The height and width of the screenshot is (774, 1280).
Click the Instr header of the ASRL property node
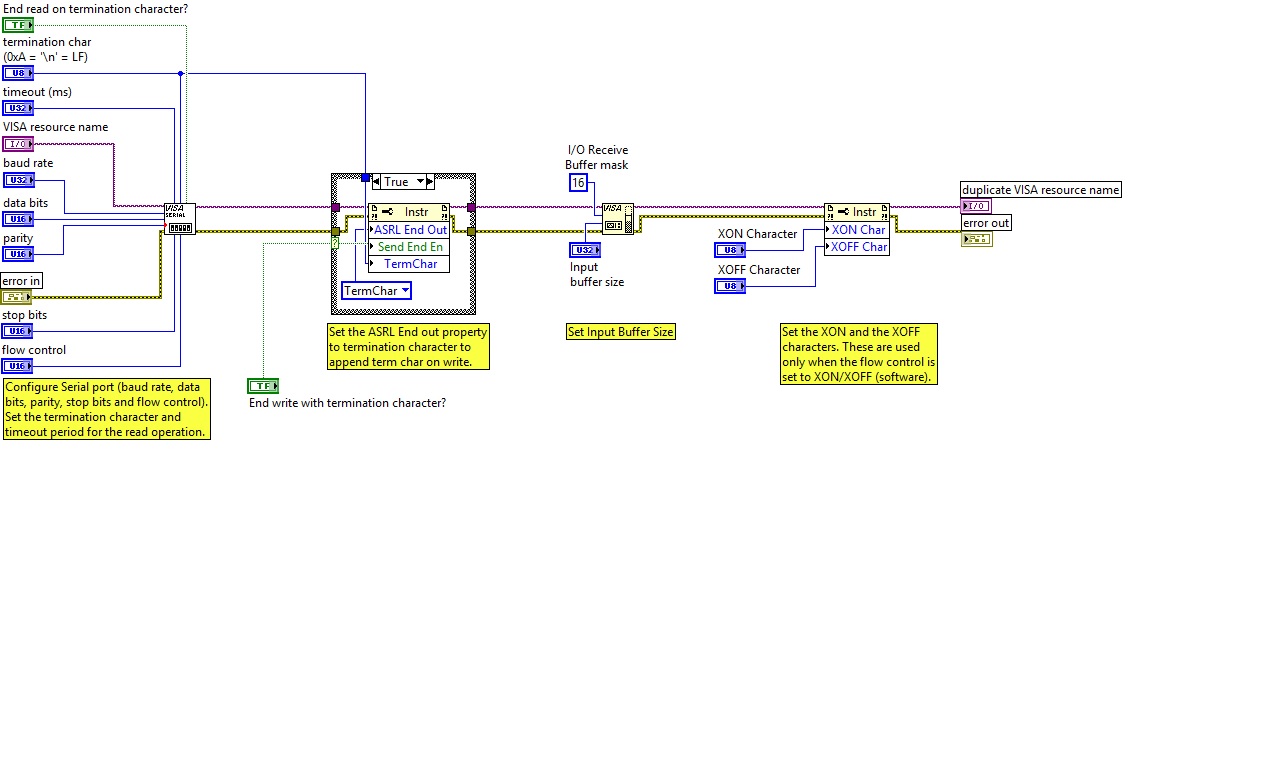point(409,212)
